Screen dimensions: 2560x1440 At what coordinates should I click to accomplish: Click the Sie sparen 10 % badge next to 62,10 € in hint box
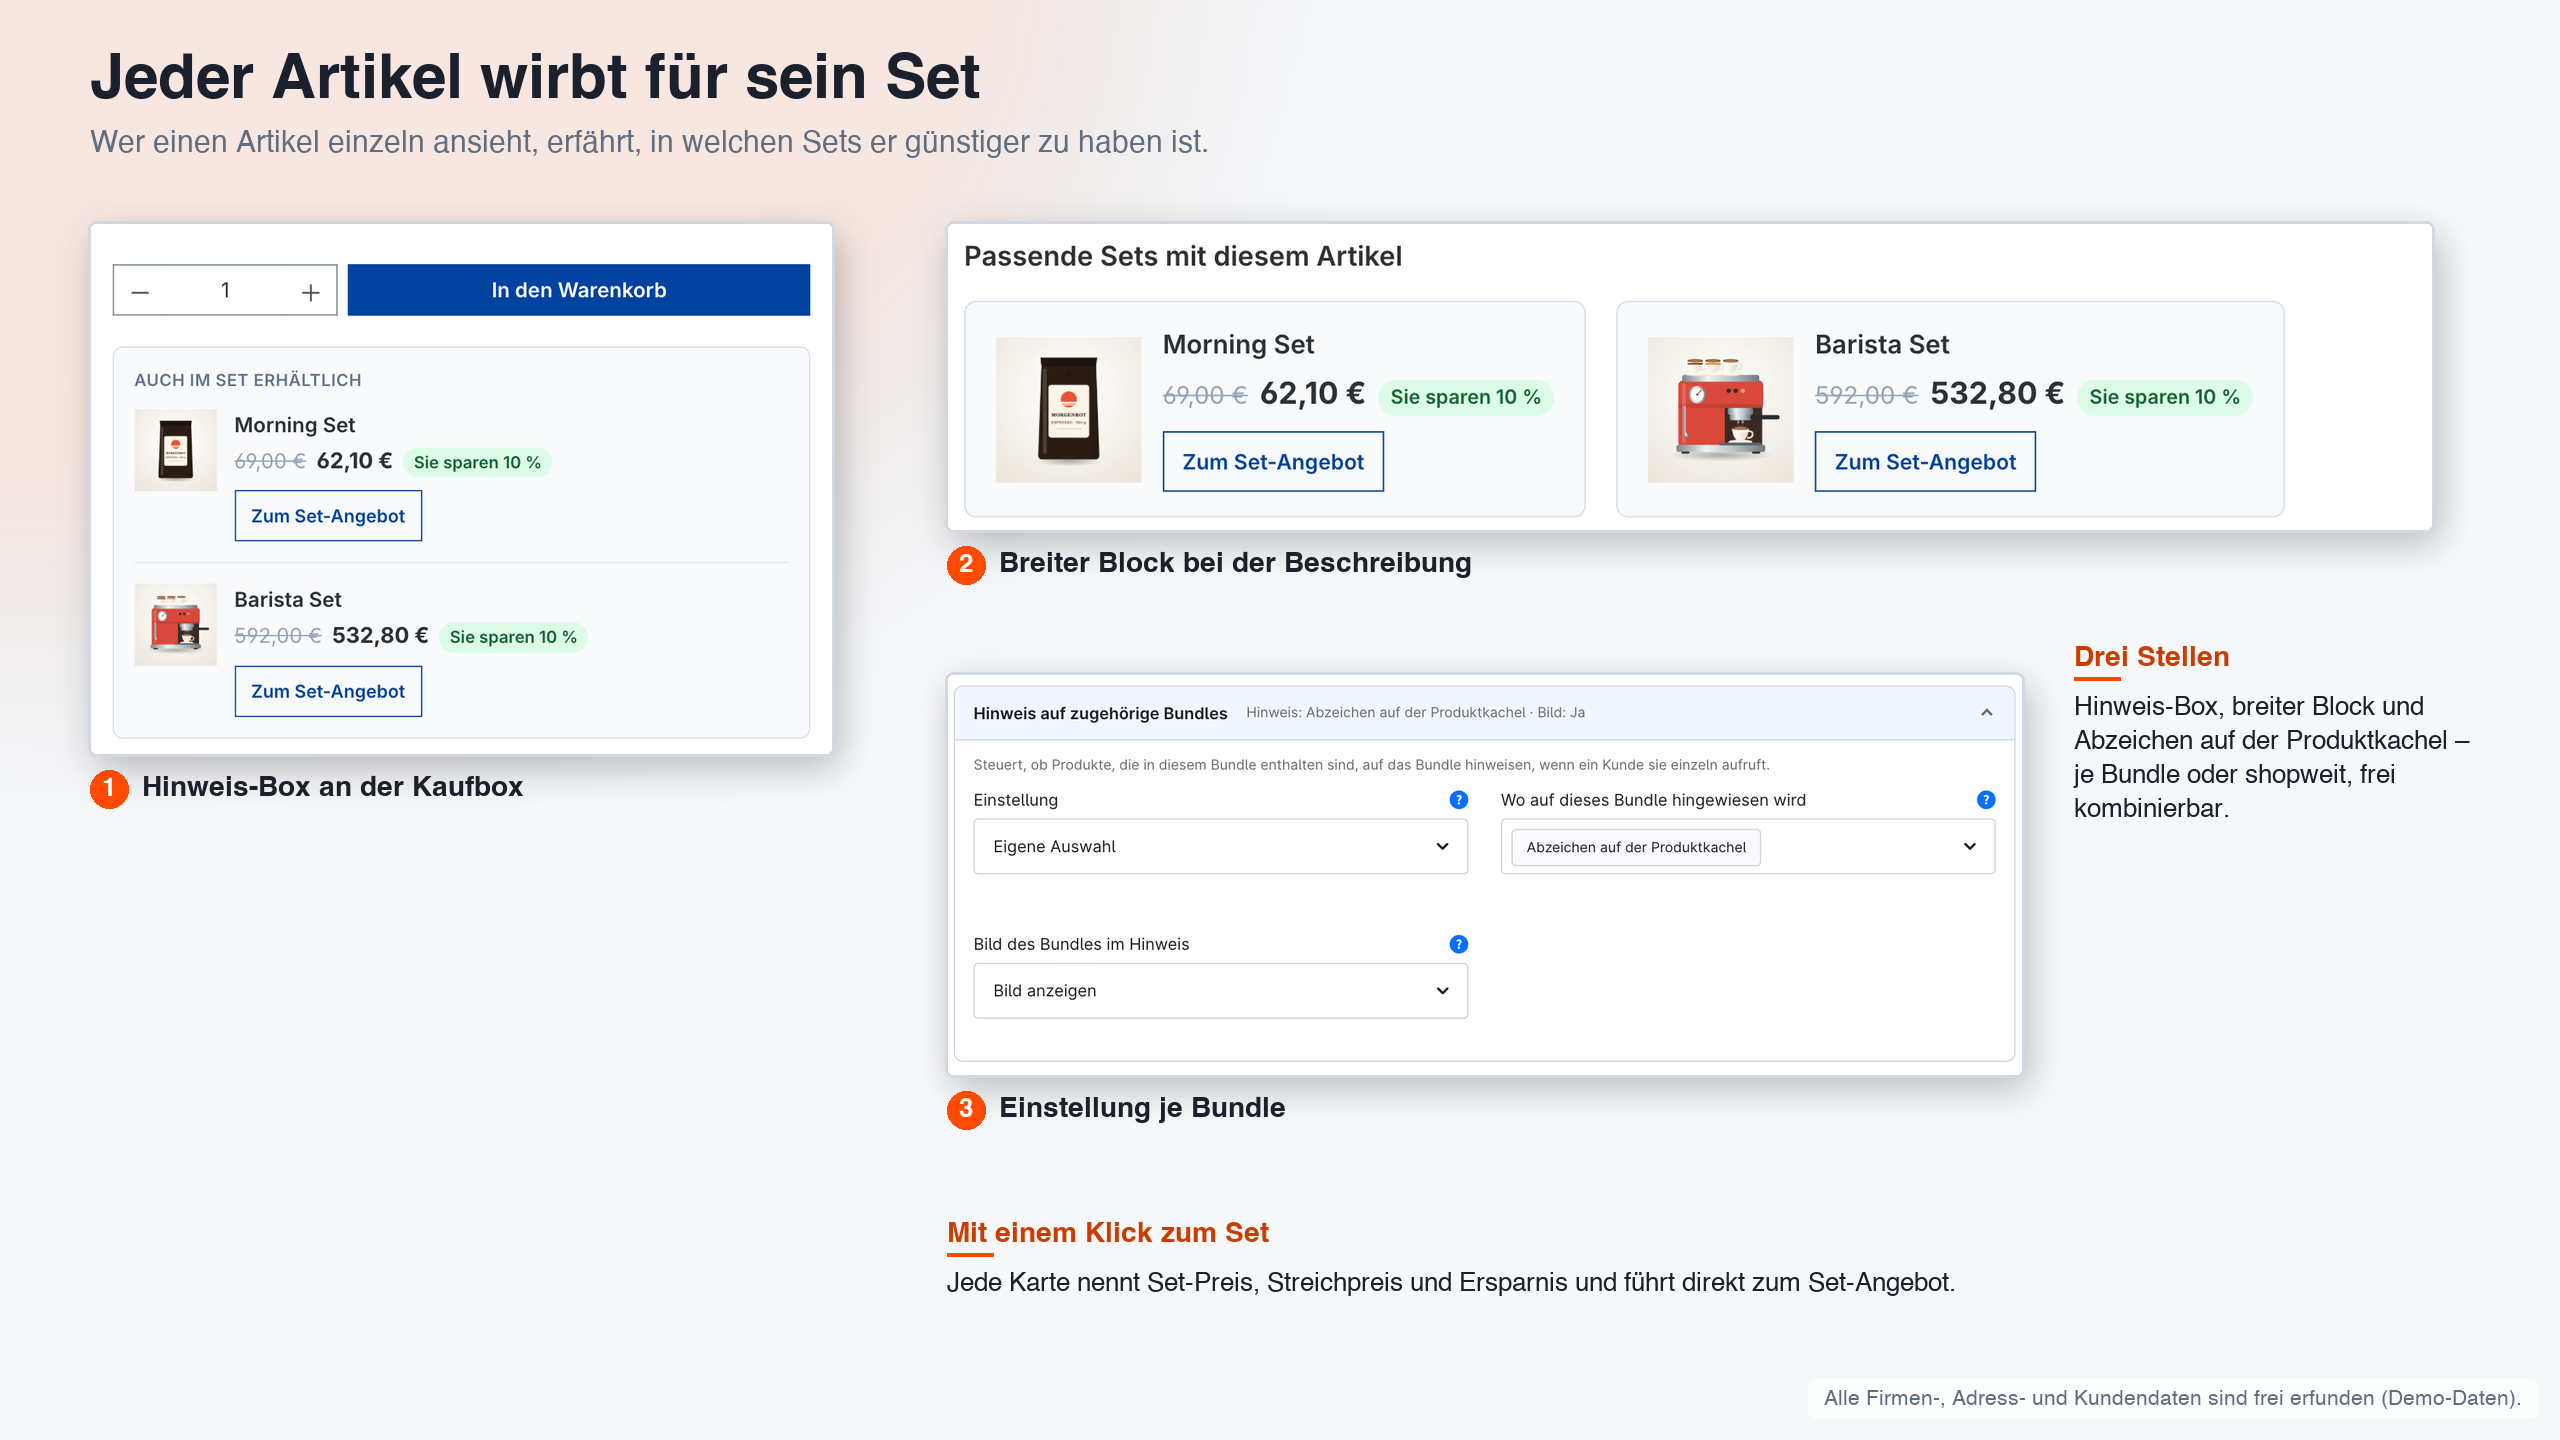click(x=477, y=462)
